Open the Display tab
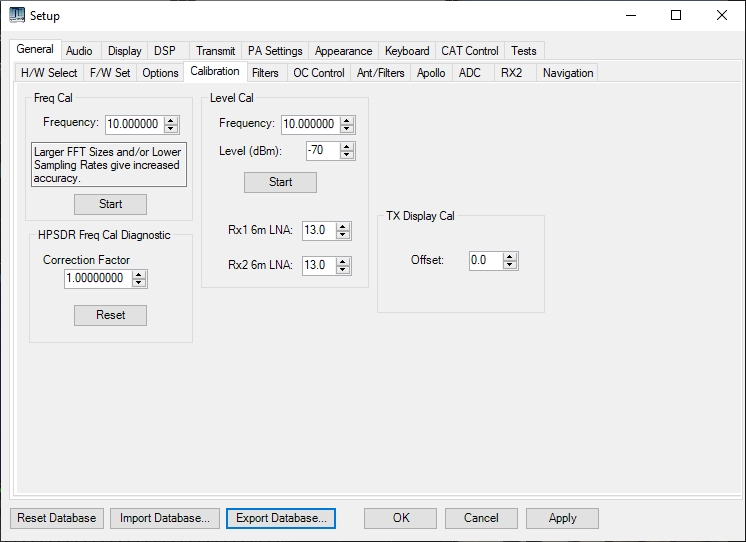 click(x=125, y=50)
